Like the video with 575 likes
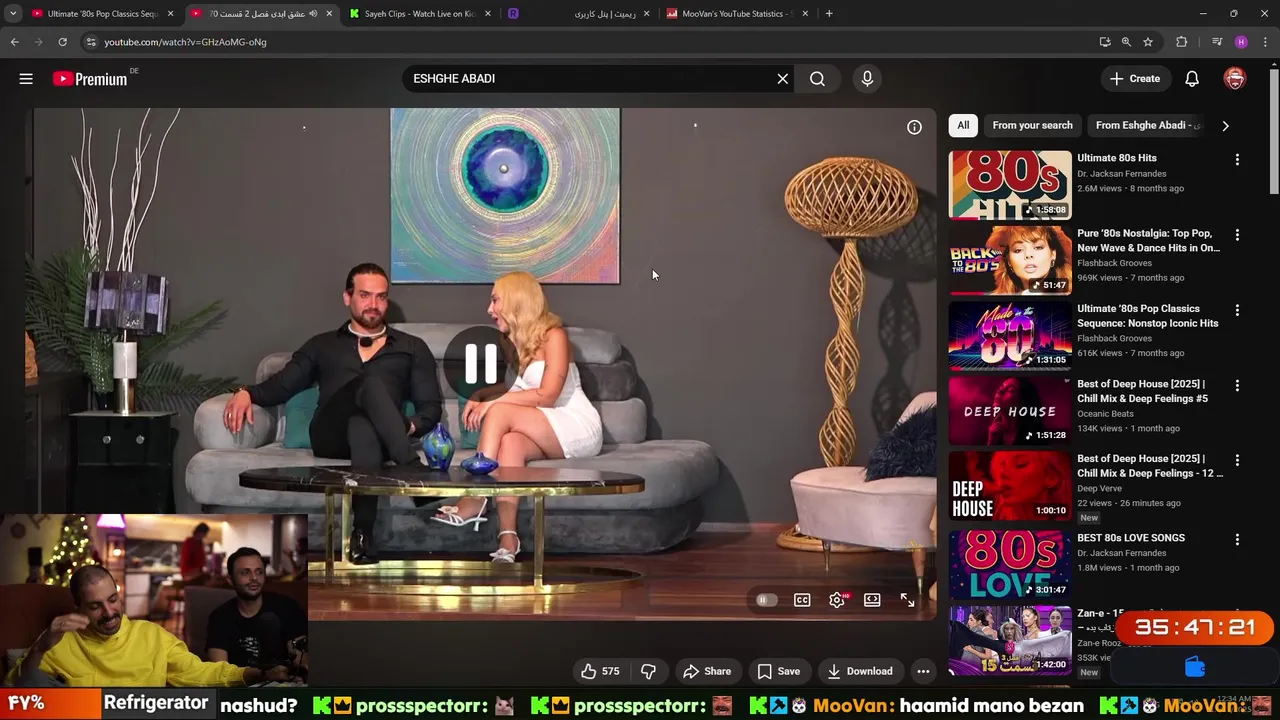Screen dimensions: 1280x720 (600, 672)
